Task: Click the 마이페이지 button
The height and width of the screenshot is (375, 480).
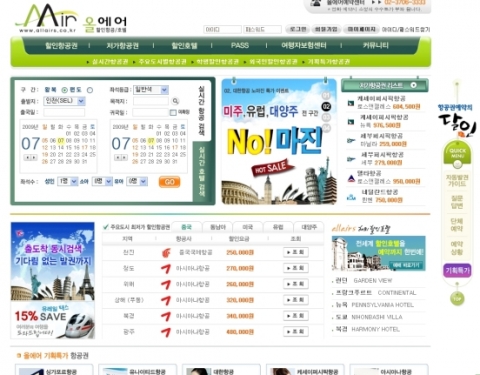Action: click(361, 29)
